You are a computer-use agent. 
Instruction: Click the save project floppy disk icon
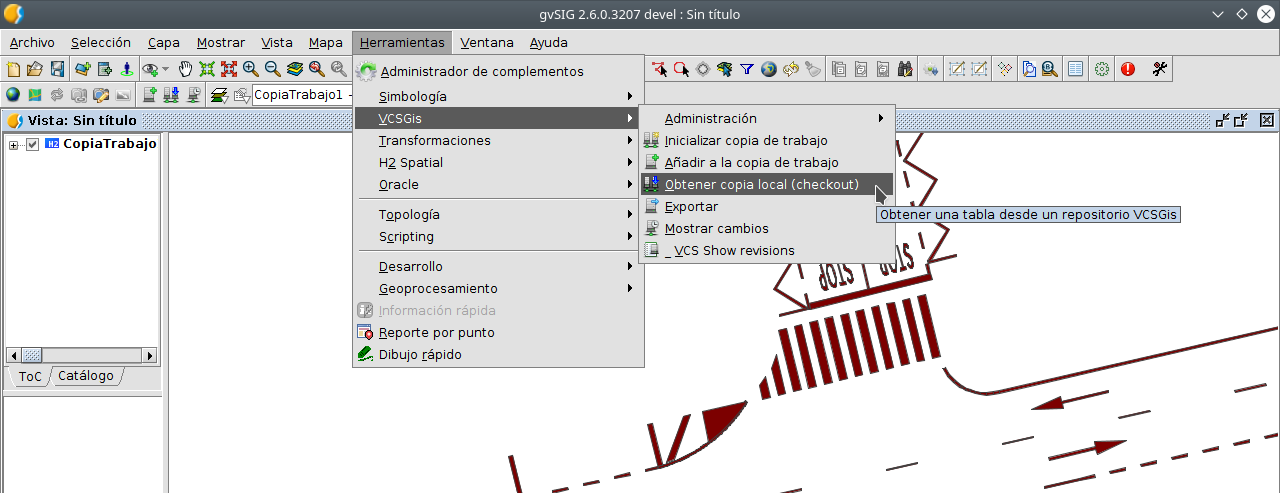pyautogui.click(x=57, y=69)
